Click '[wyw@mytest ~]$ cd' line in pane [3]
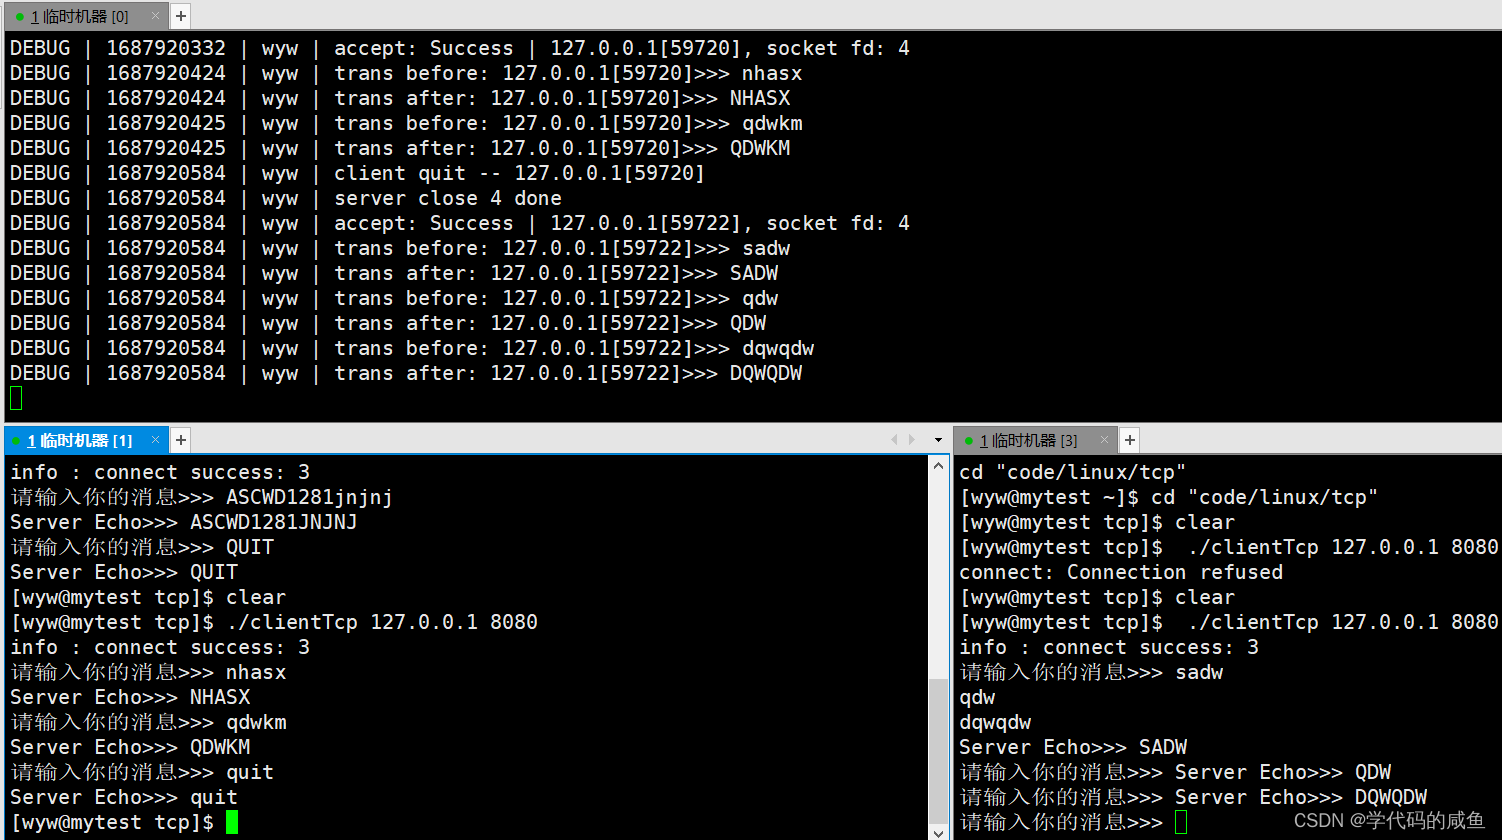Image resolution: width=1502 pixels, height=840 pixels. 1169,497
